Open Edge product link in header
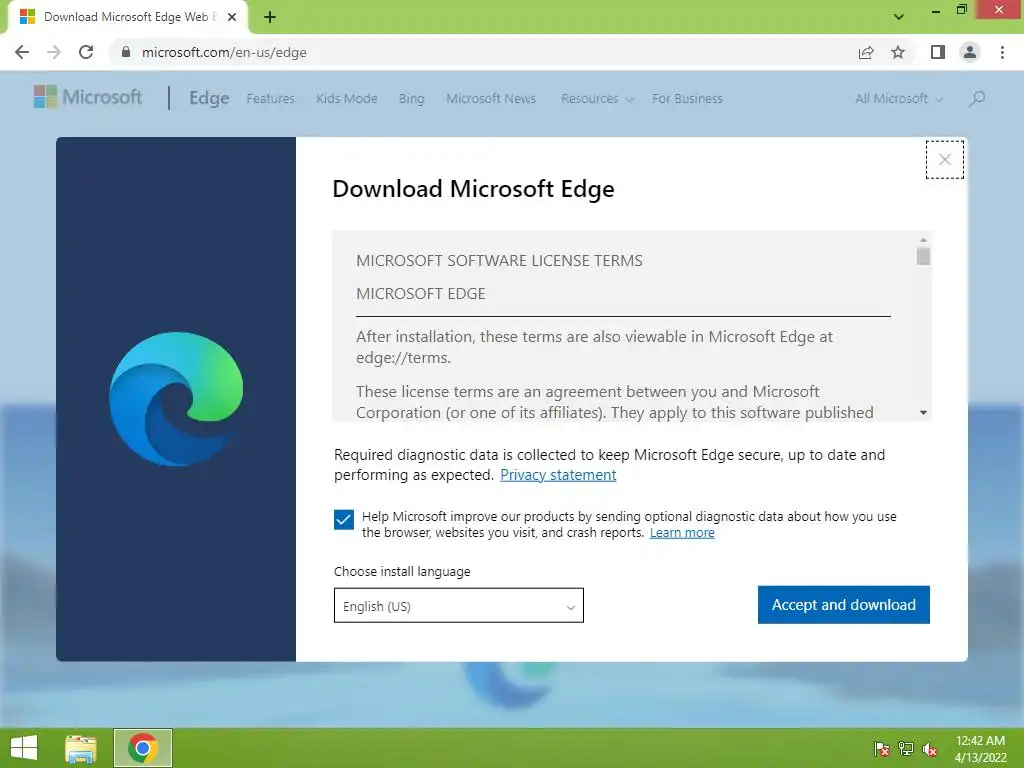Image resolution: width=1024 pixels, height=768 pixels. coord(209,98)
